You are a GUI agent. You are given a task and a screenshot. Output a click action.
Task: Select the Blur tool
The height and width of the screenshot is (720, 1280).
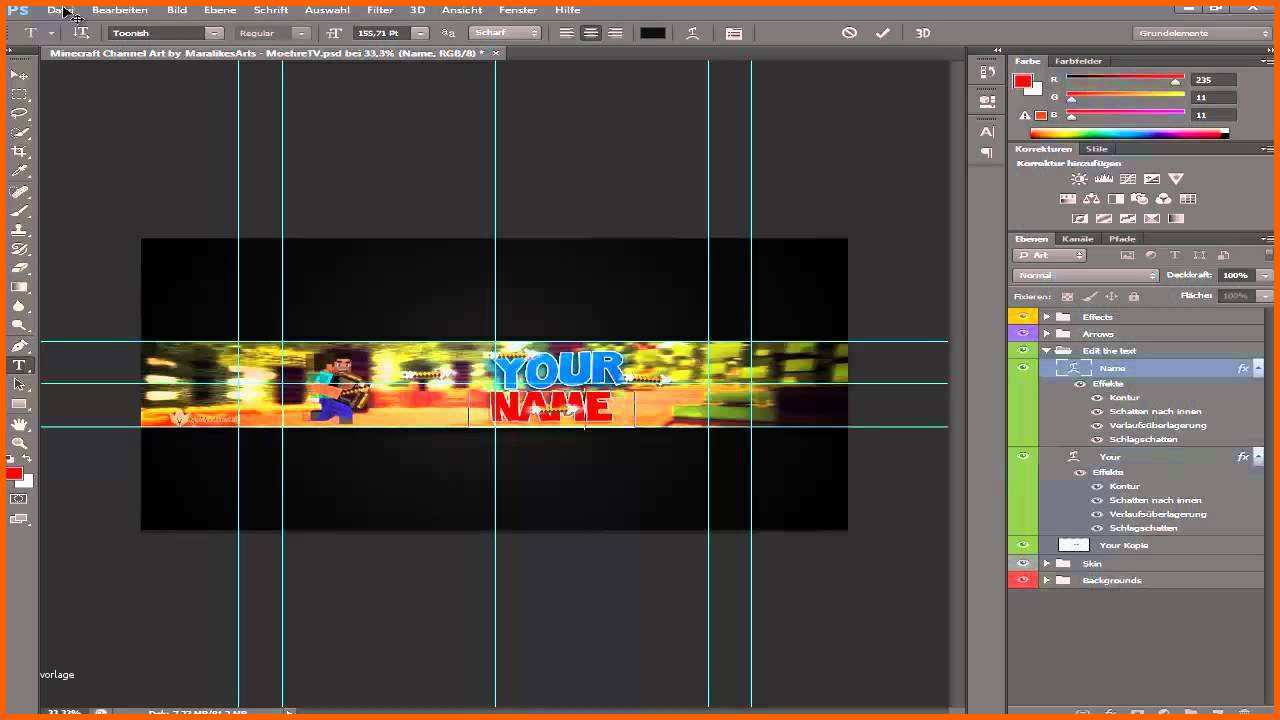tap(19, 307)
